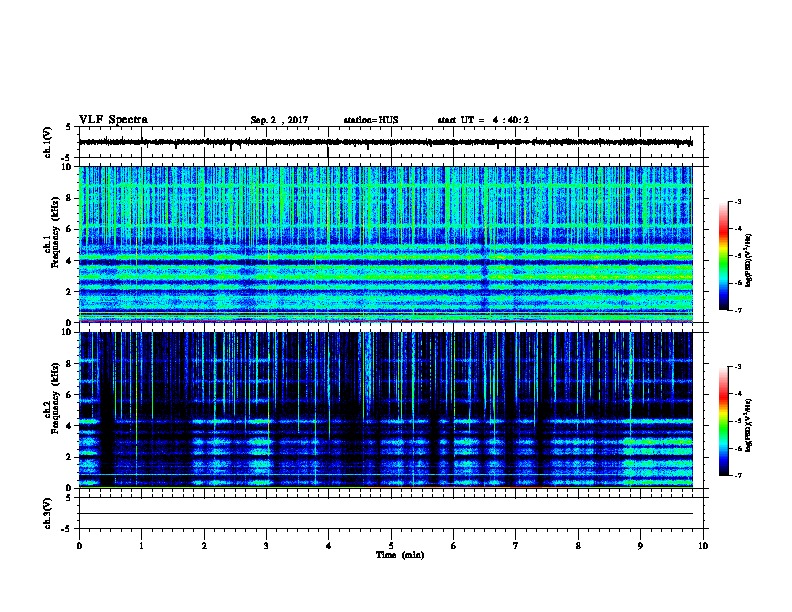This screenshot has height=612, width=792.
Task: Click the 'VLF Spectra' title text
Action: point(113,120)
